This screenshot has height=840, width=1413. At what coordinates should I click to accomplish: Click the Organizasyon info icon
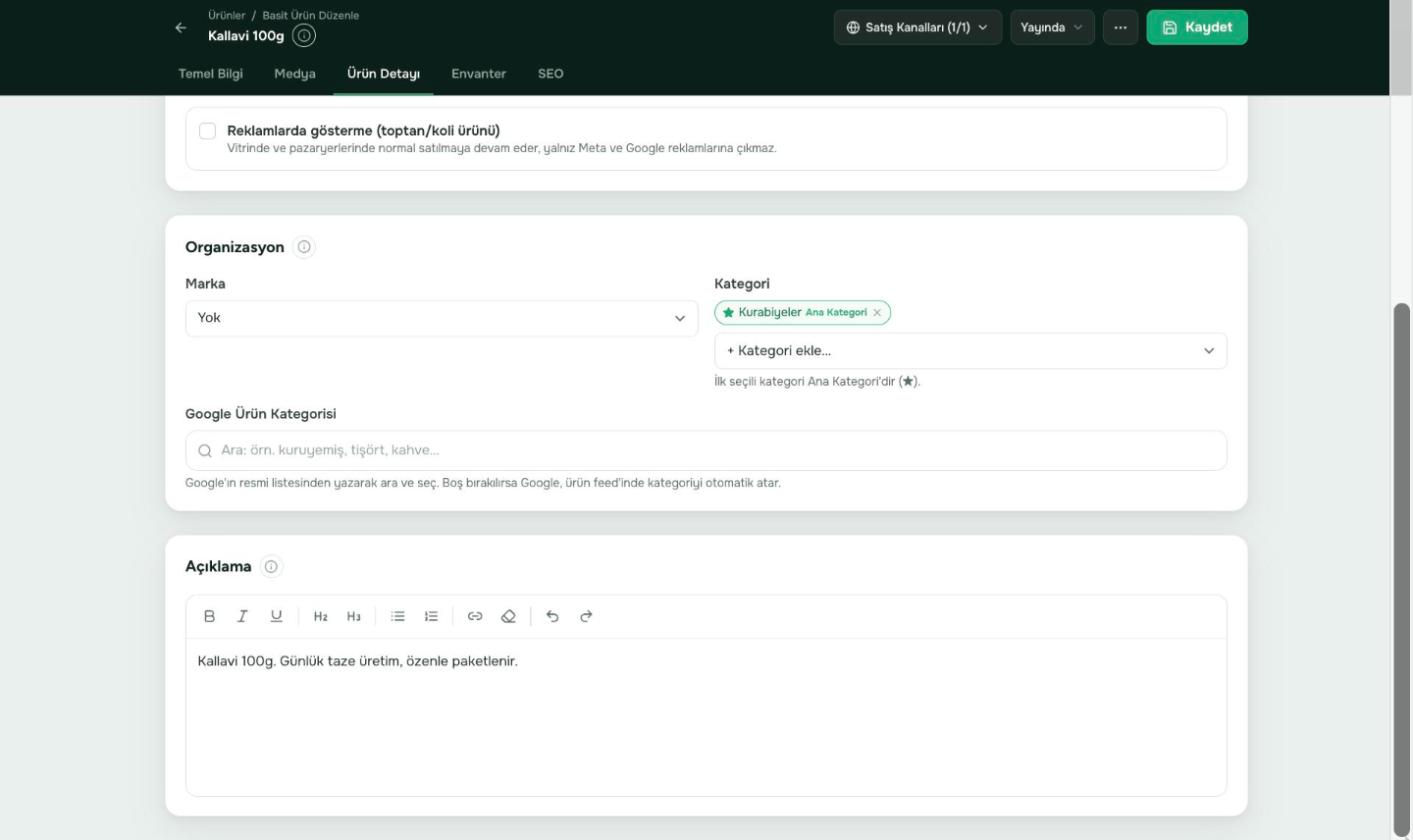click(304, 247)
